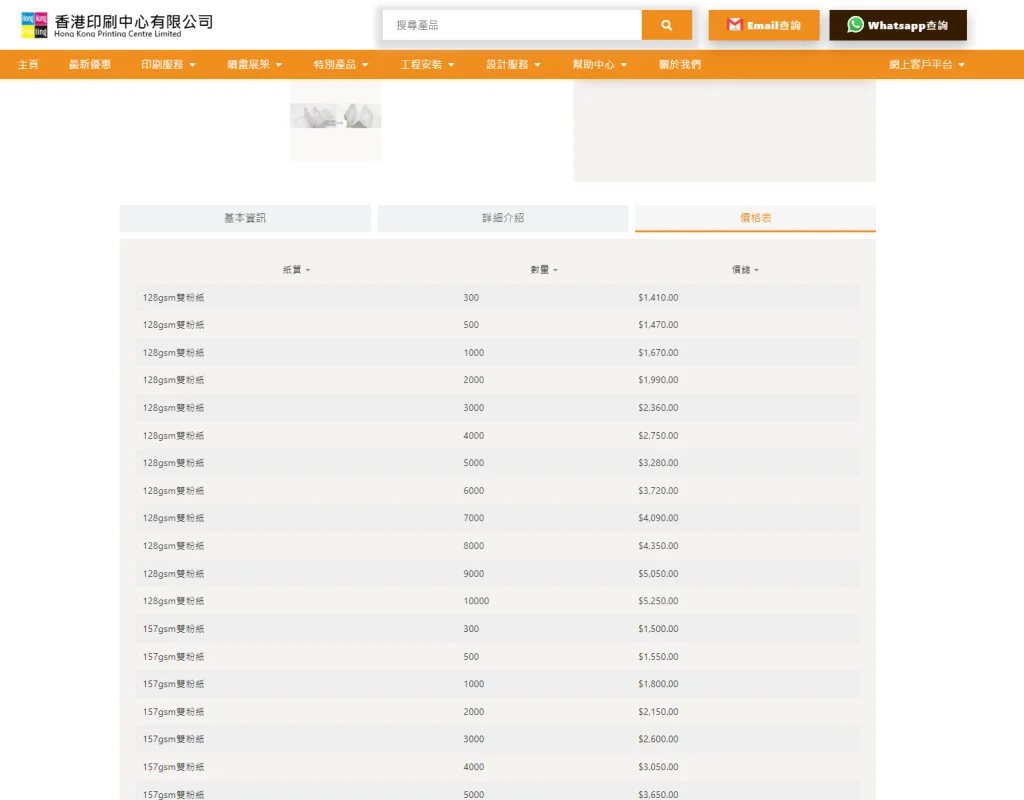Open the 設計服務 menu via its dropdown arrow
Screen dimensions: 1024x800
click(537, 63)
